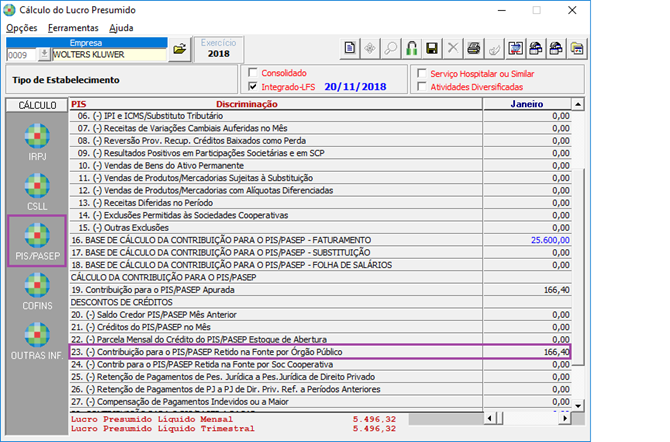Toggle the Consolidado checkbox

(253, 72)
